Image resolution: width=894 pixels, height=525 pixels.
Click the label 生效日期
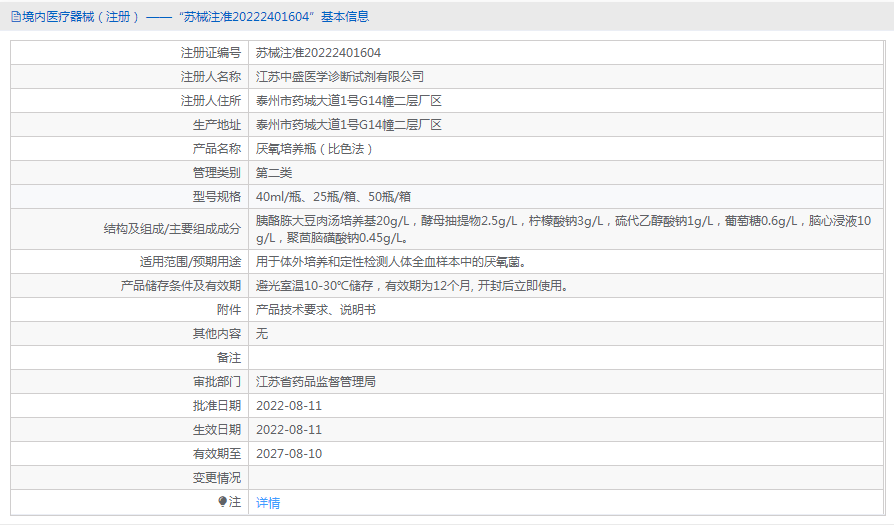tap(217, 430)
